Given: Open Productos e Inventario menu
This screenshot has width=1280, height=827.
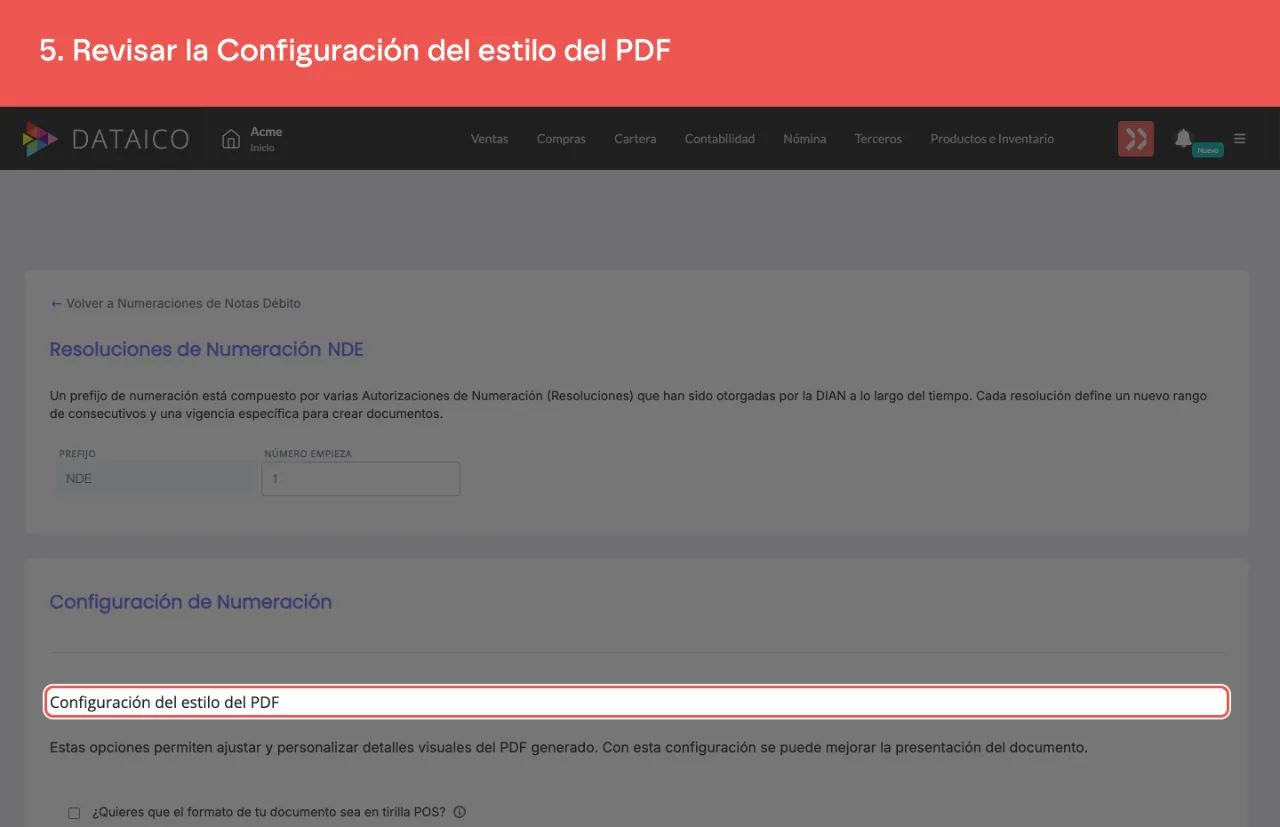Looking at the screenshot, I should pos(992,139).
